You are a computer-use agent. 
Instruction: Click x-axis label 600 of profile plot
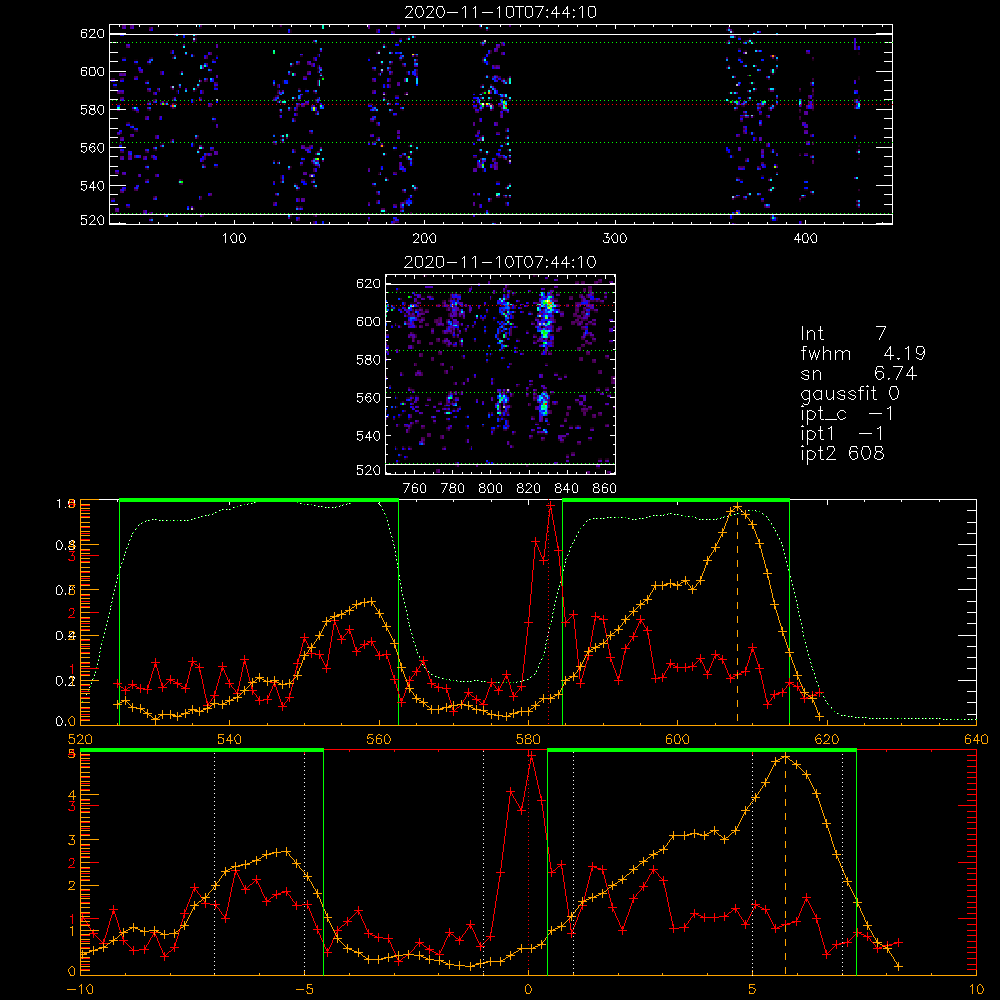pyautogui.click(x=677, y=739)
